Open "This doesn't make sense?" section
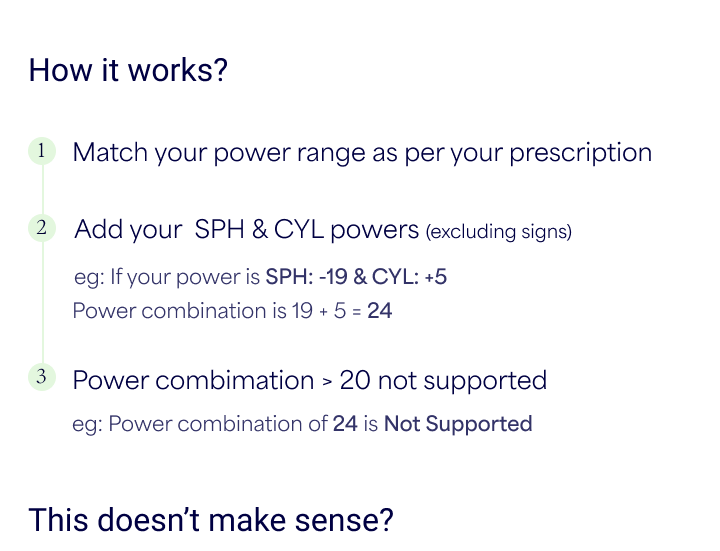Screen dimensions: 720x551 coord(211,521)
